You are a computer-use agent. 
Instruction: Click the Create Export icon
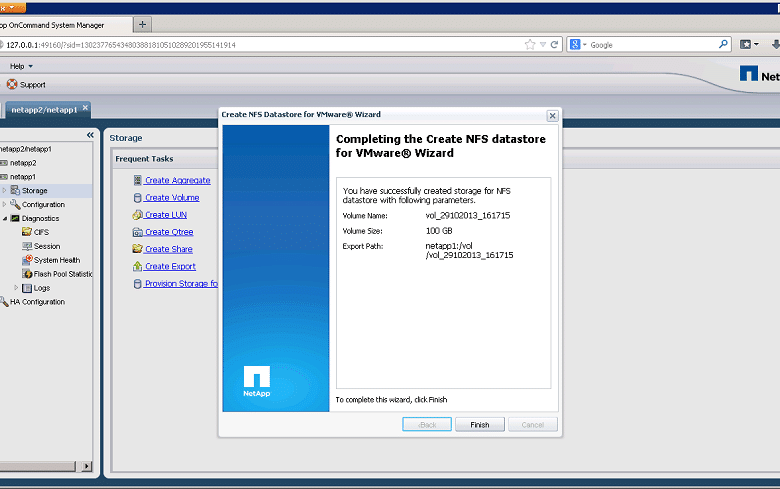[138, 266]
